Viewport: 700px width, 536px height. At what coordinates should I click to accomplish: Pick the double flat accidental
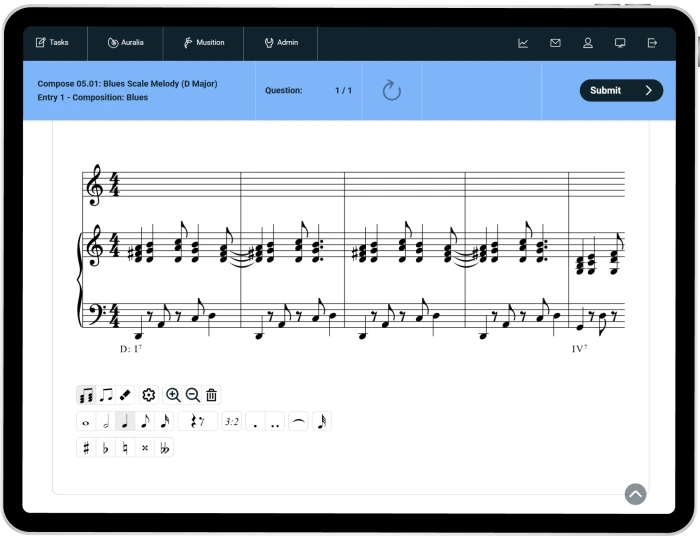pyautogui.click(x=164, y=448)
